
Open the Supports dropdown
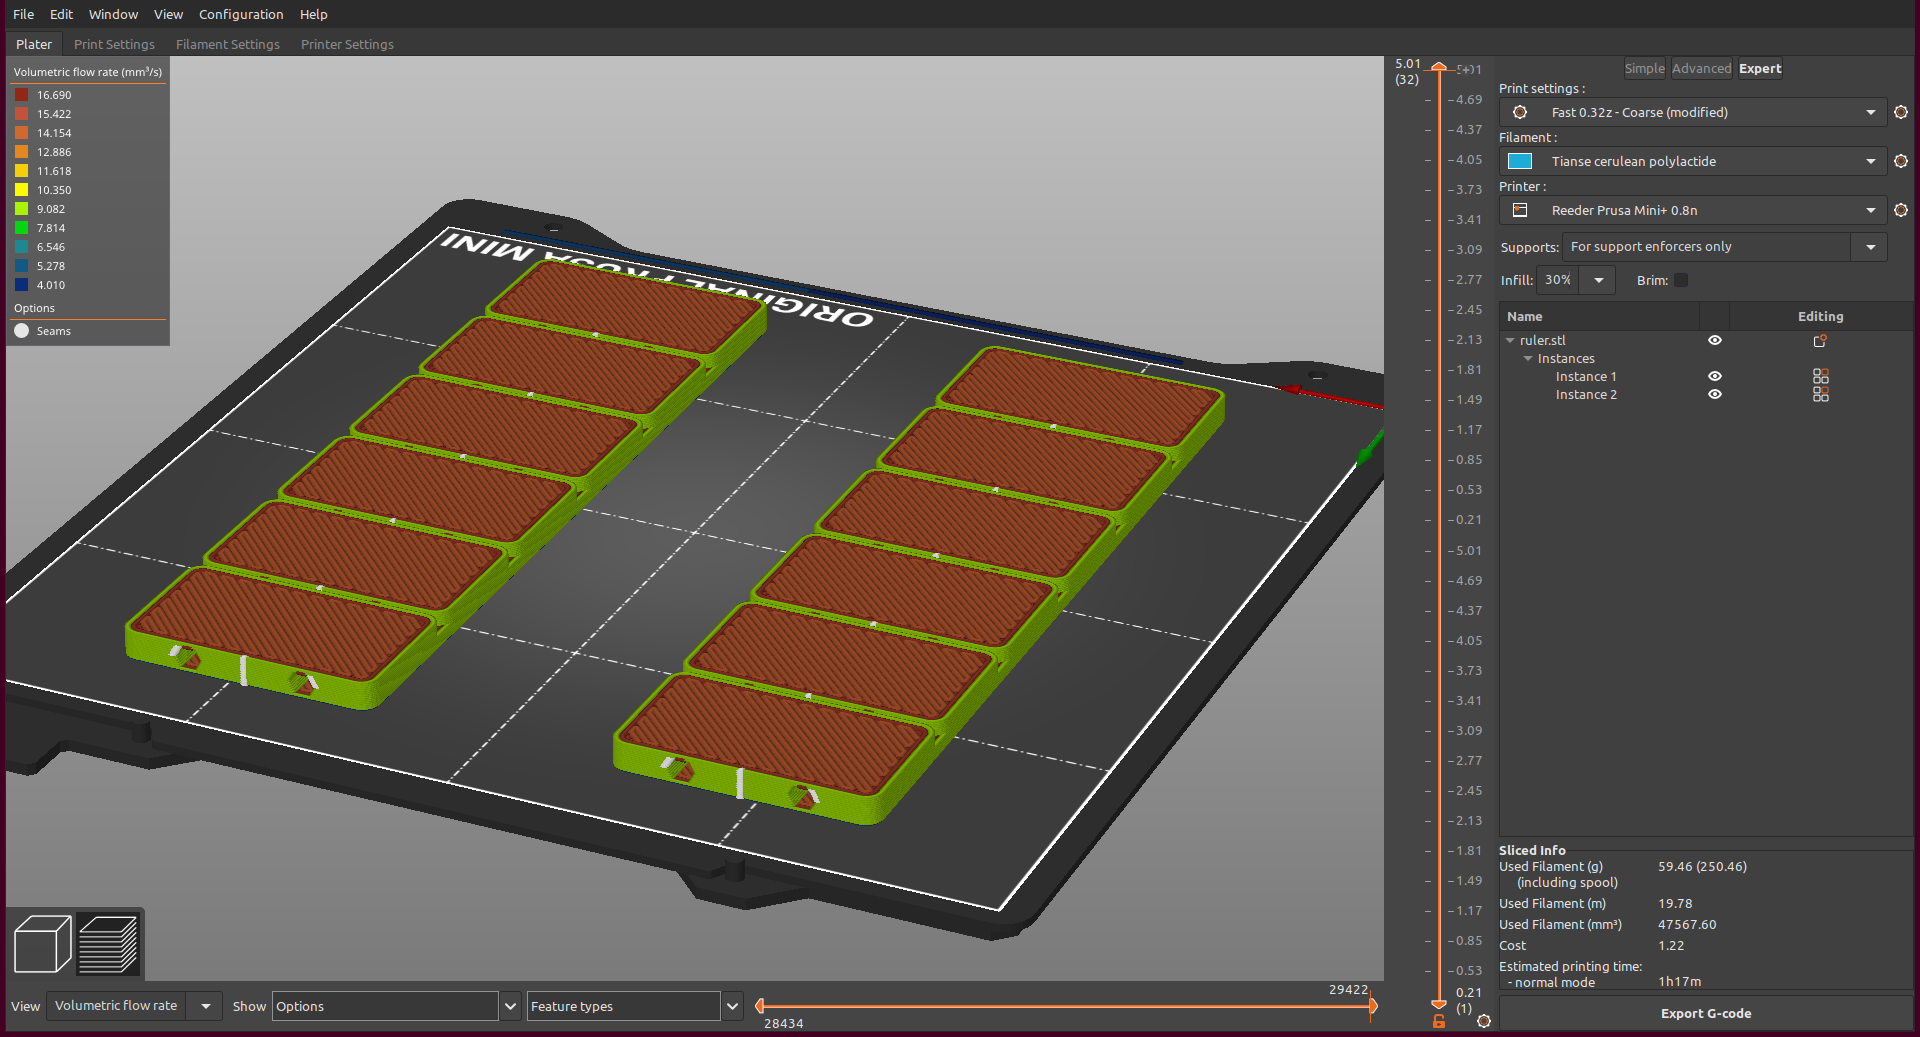point(1868,247)
